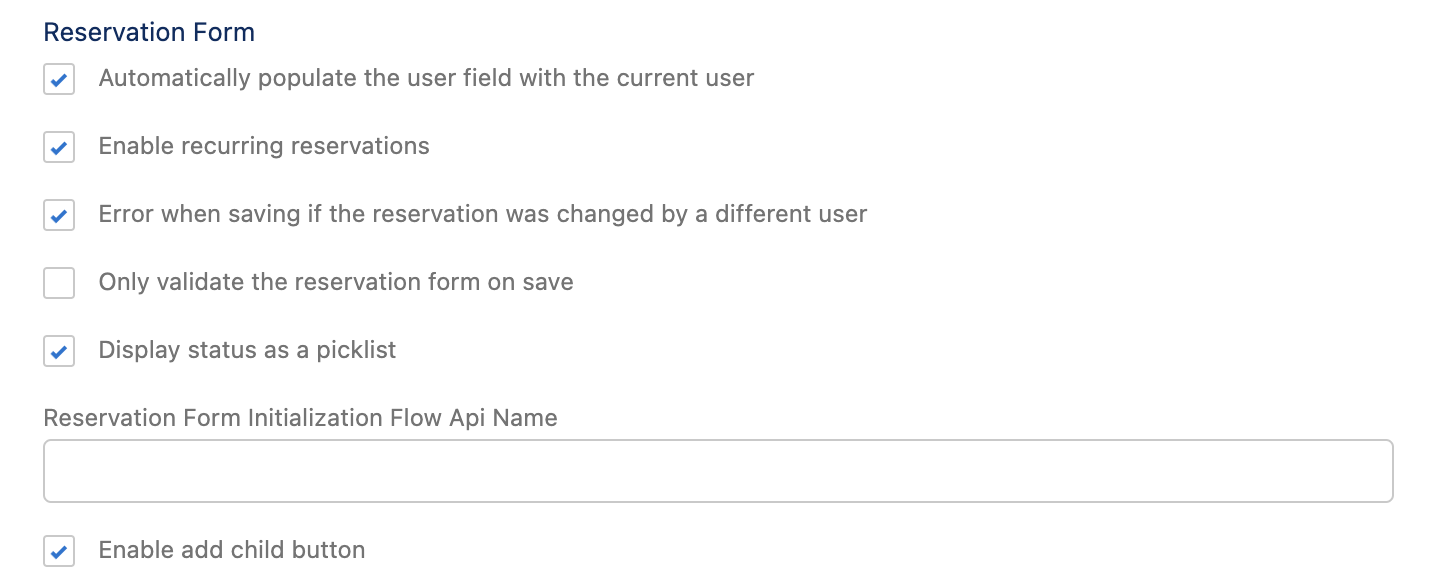This screenshot has height=584, width=1436.
Task: Click the word 'picklist' in status option
Action: (x=356, y=350)
